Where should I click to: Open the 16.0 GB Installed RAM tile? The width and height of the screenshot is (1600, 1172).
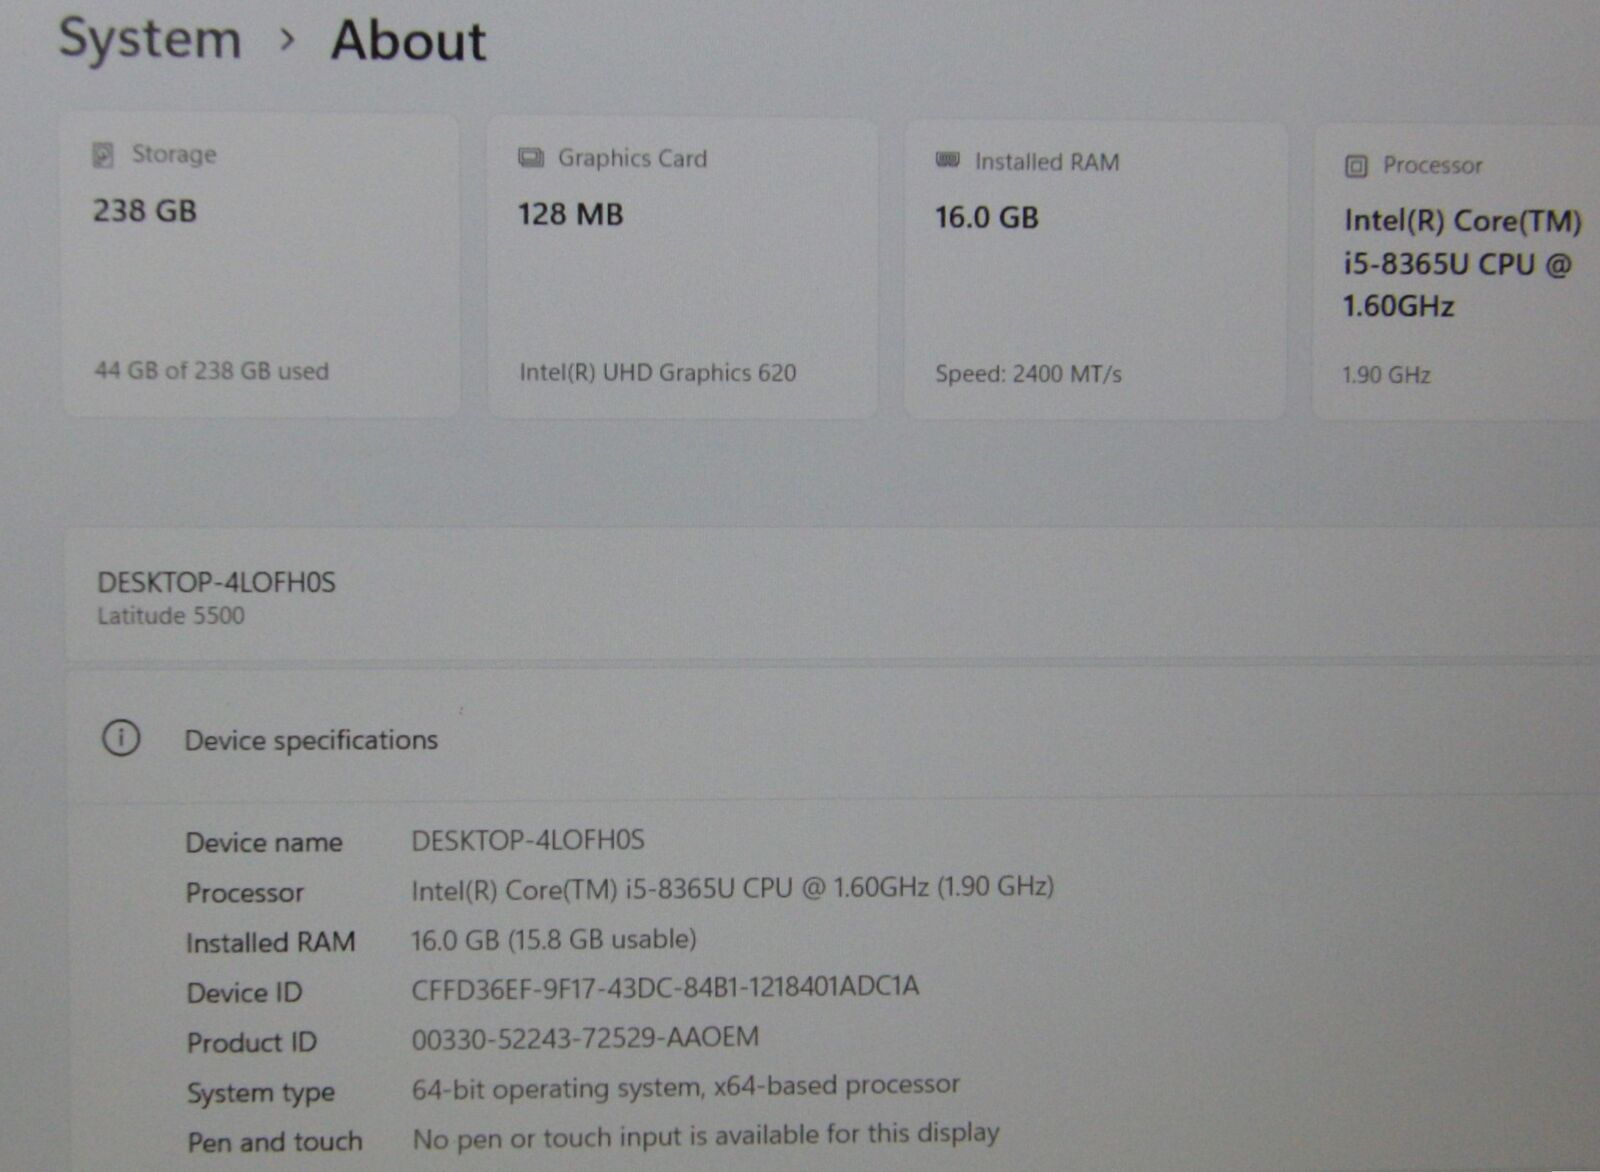[x=1094, y=270]
